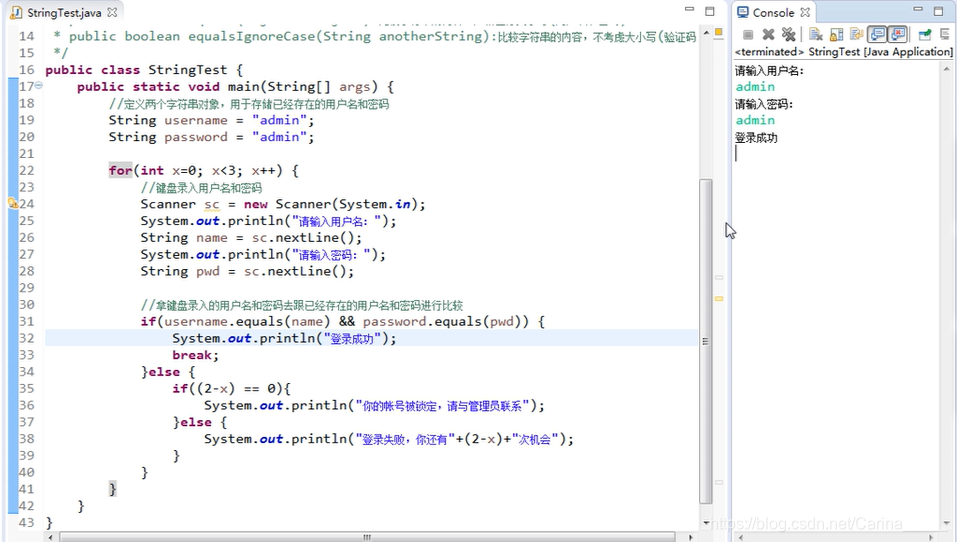Click the comment on line 18
Viewport: 957px width, 542px height.
249,103
